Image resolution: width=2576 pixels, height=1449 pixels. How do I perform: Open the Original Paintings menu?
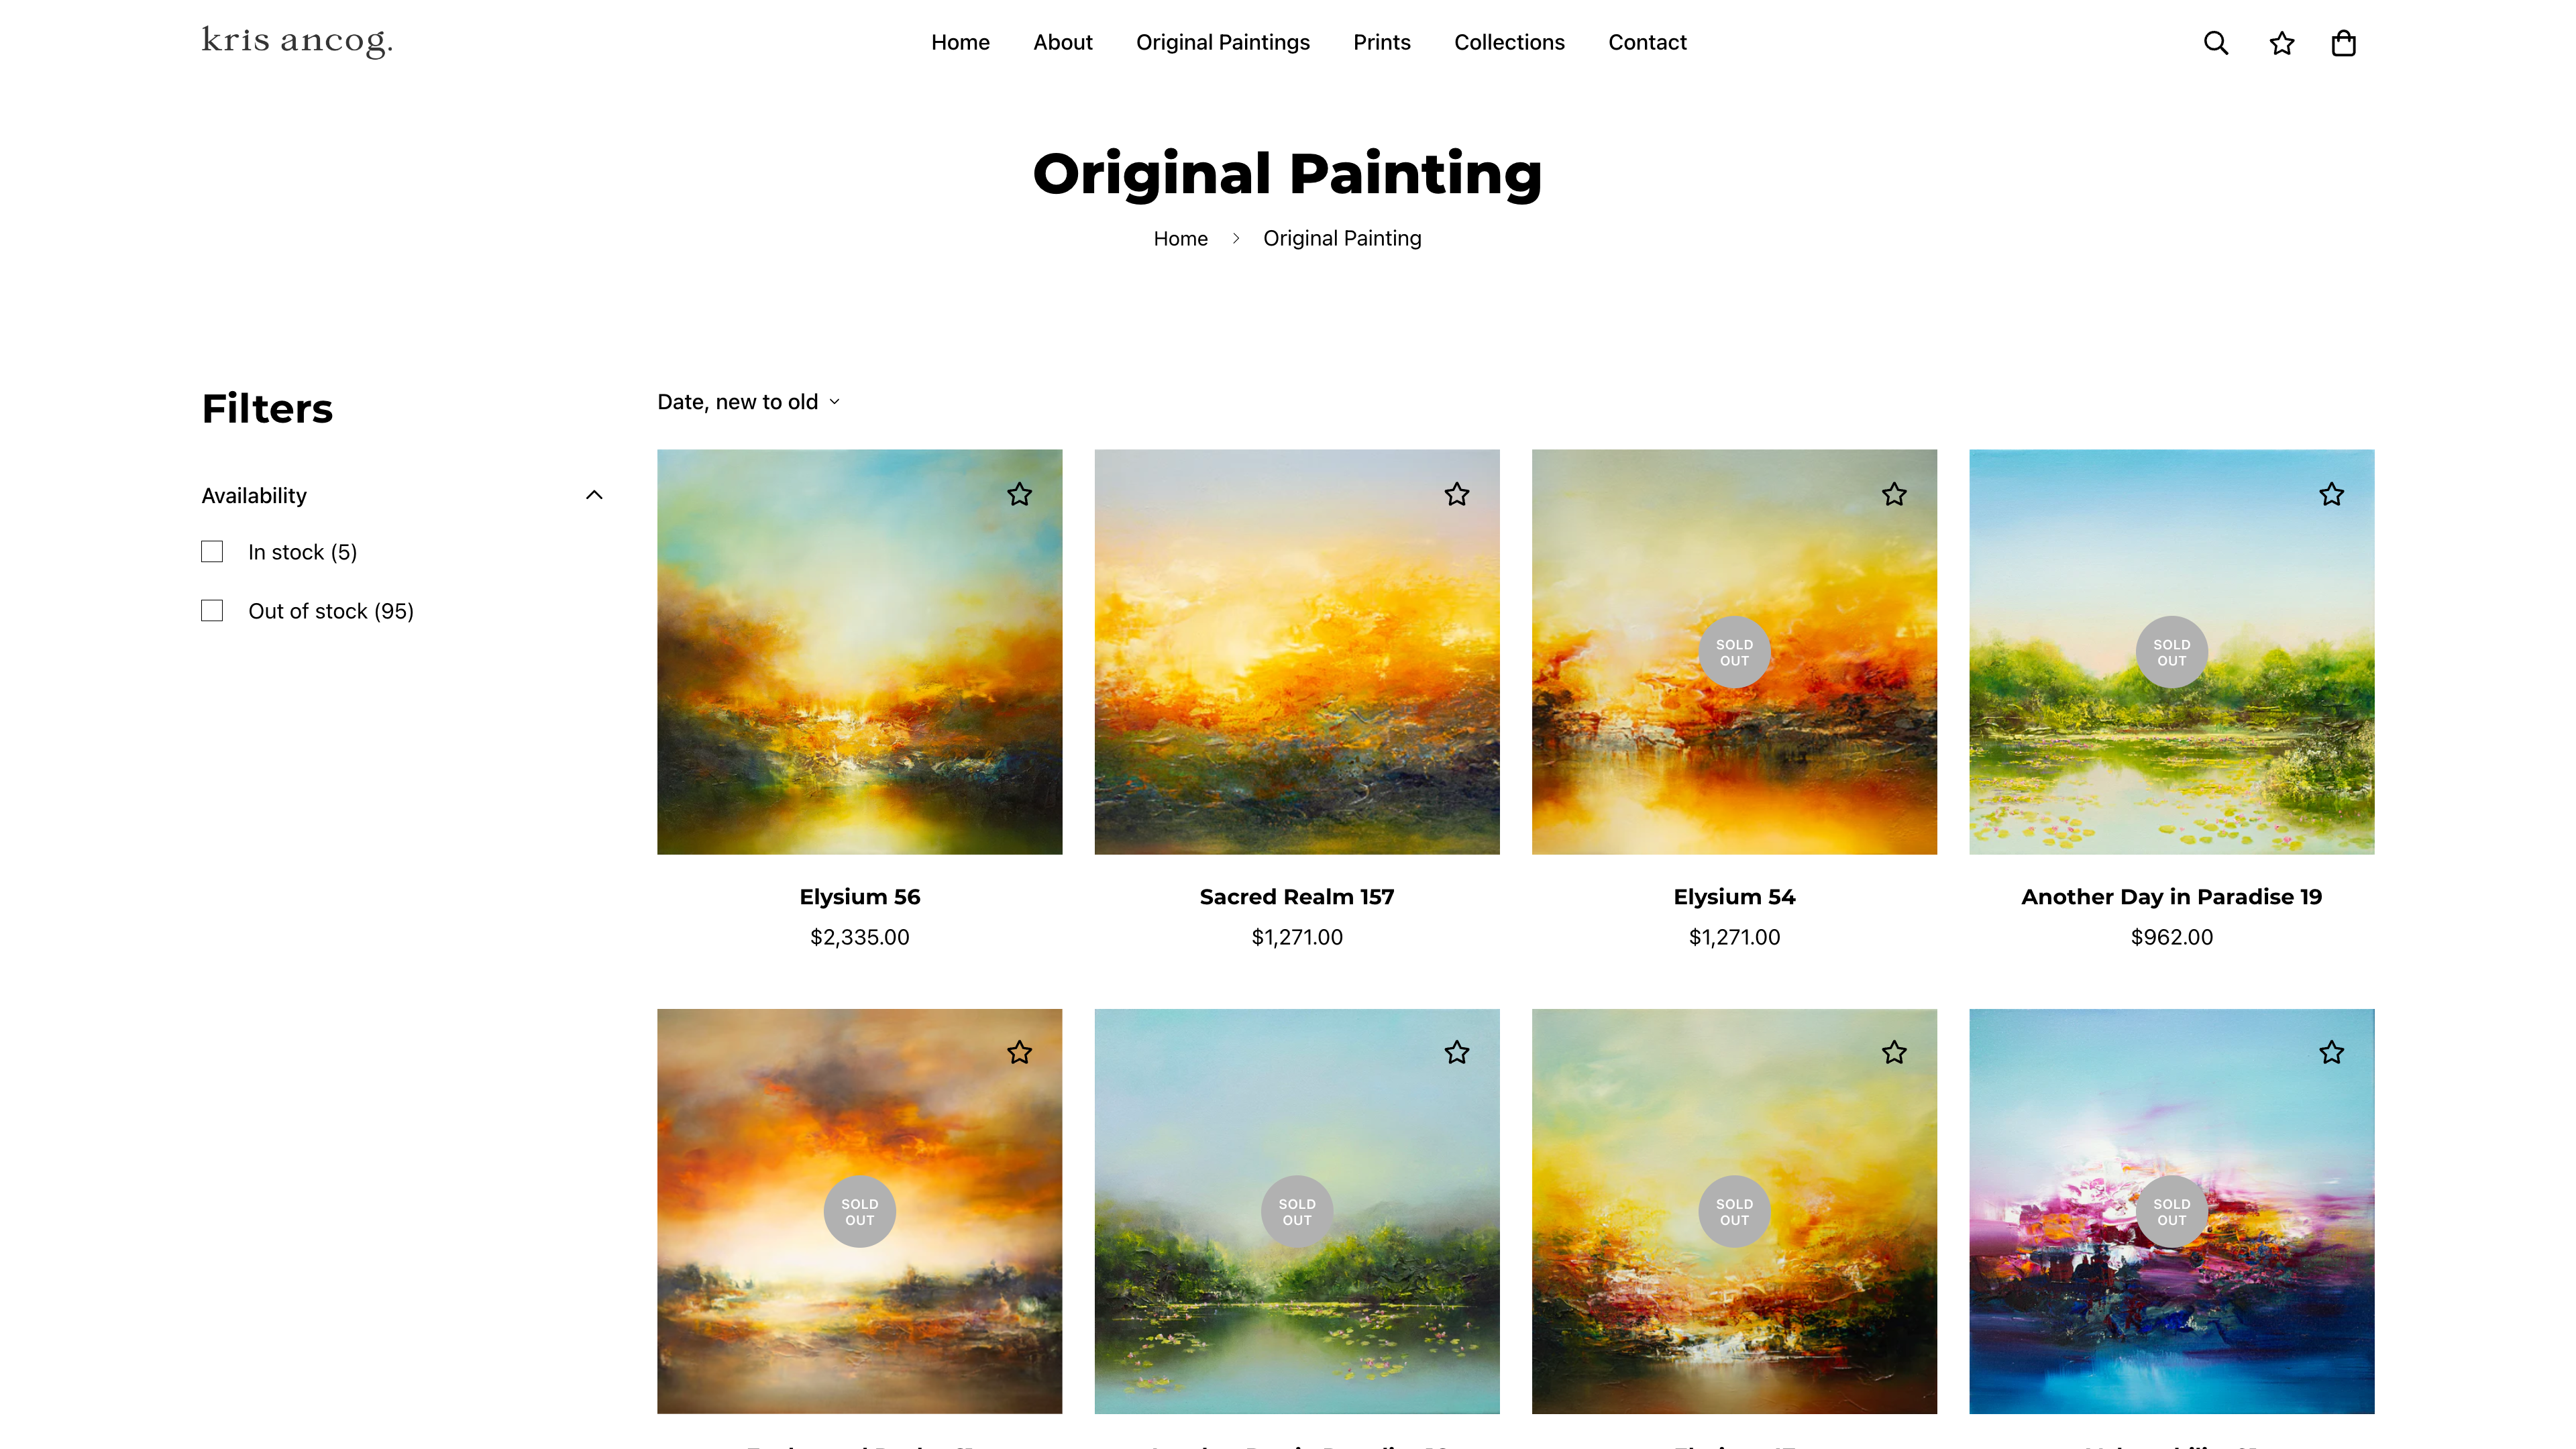[x=1222, y=42]
